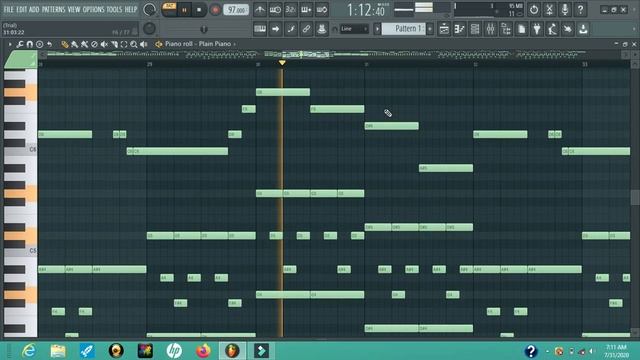Open the content library download icon
640x360 pixels.
[583, 29]
